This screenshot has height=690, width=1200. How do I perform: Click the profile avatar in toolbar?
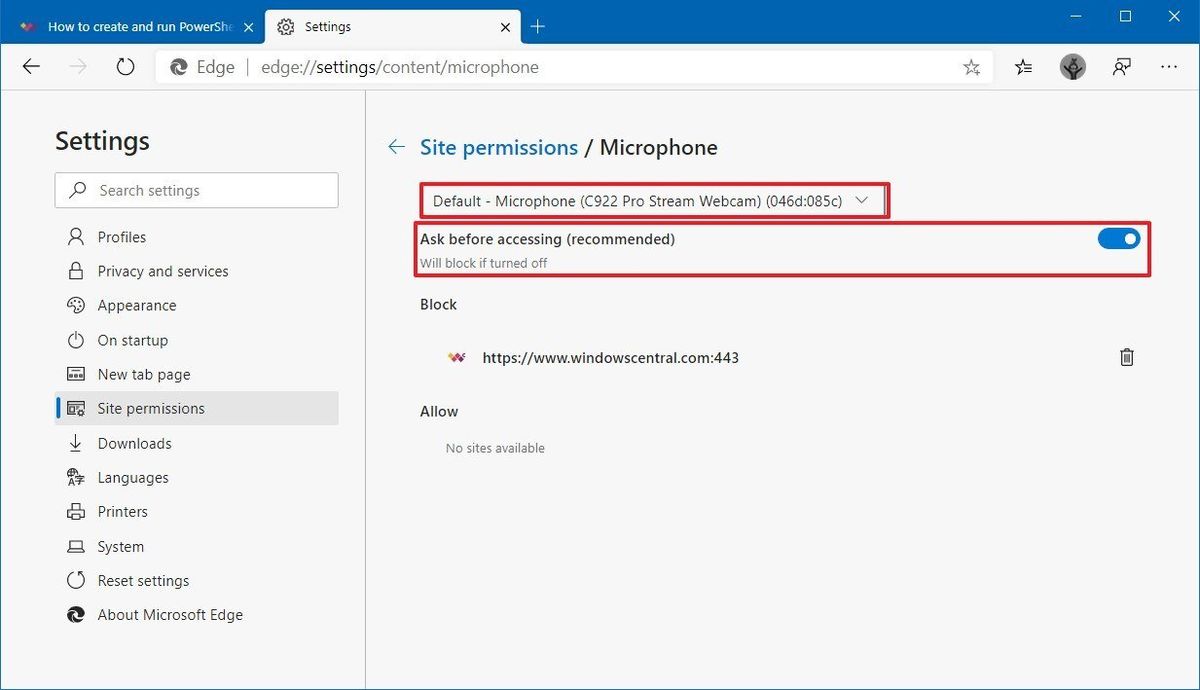click(x=1072, y=66)
